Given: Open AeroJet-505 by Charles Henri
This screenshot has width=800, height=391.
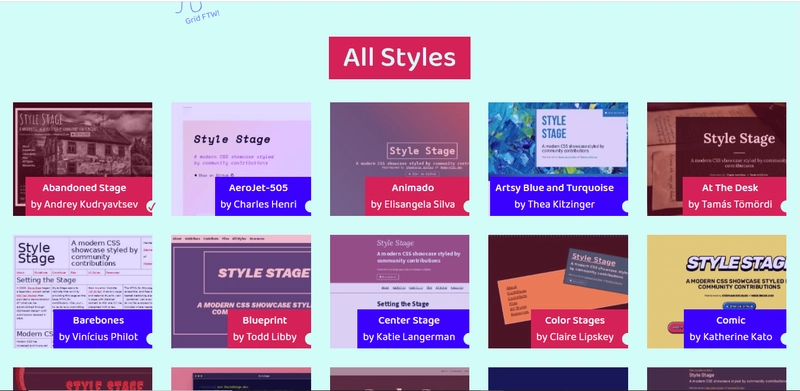Looking at the screenshot, I should click(x=258, y=196).
